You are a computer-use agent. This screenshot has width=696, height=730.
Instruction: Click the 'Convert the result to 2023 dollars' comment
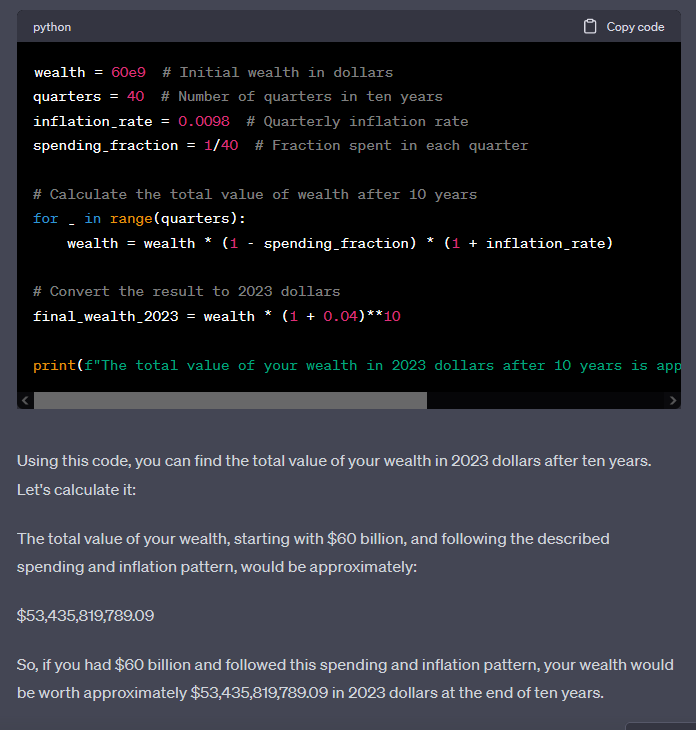(x=187, y=291)
